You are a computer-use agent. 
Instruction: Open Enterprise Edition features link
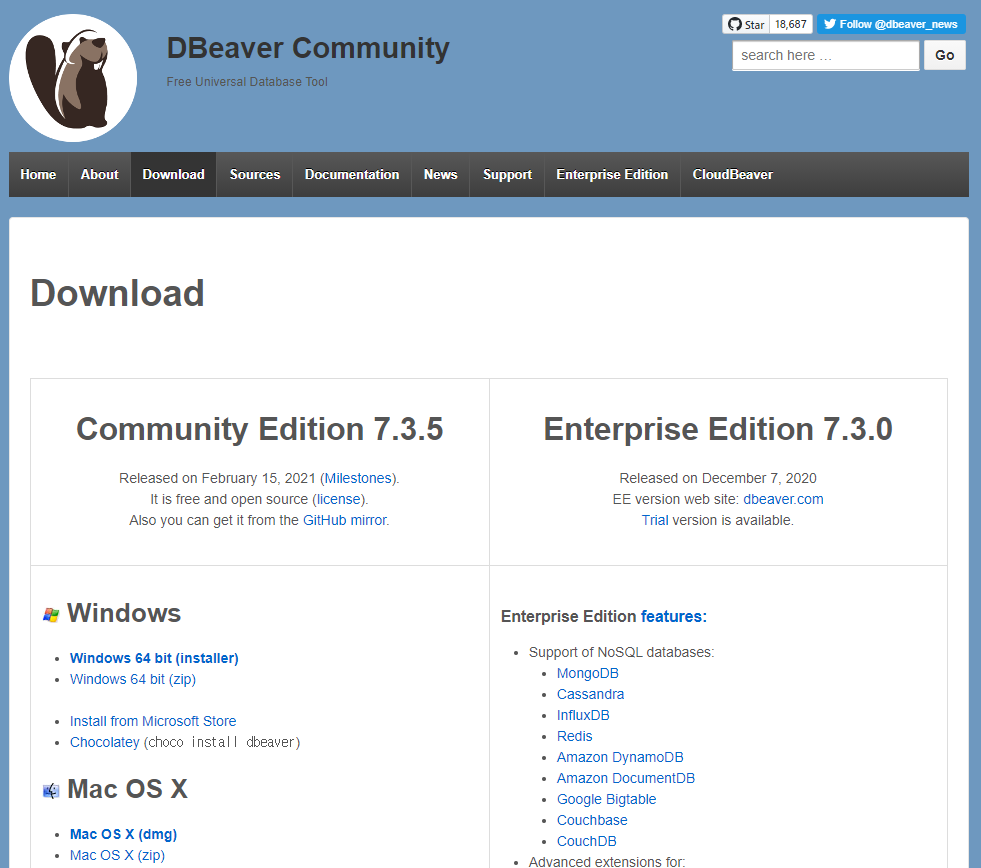[x=674, y=616]
